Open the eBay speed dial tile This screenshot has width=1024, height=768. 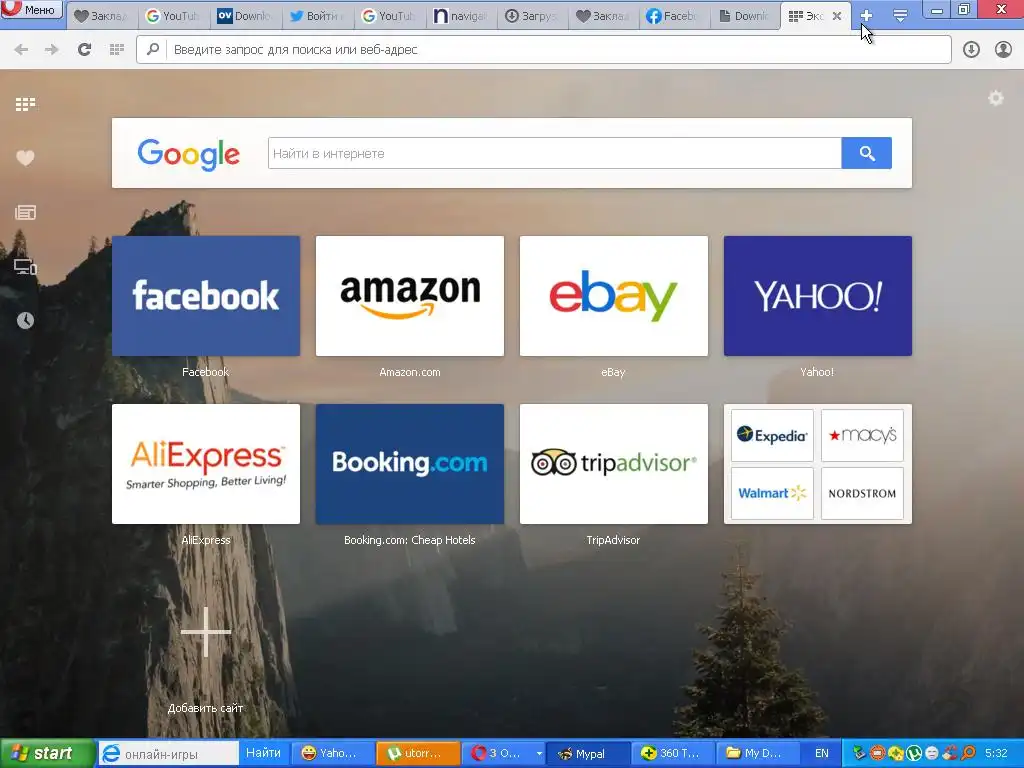614,296
